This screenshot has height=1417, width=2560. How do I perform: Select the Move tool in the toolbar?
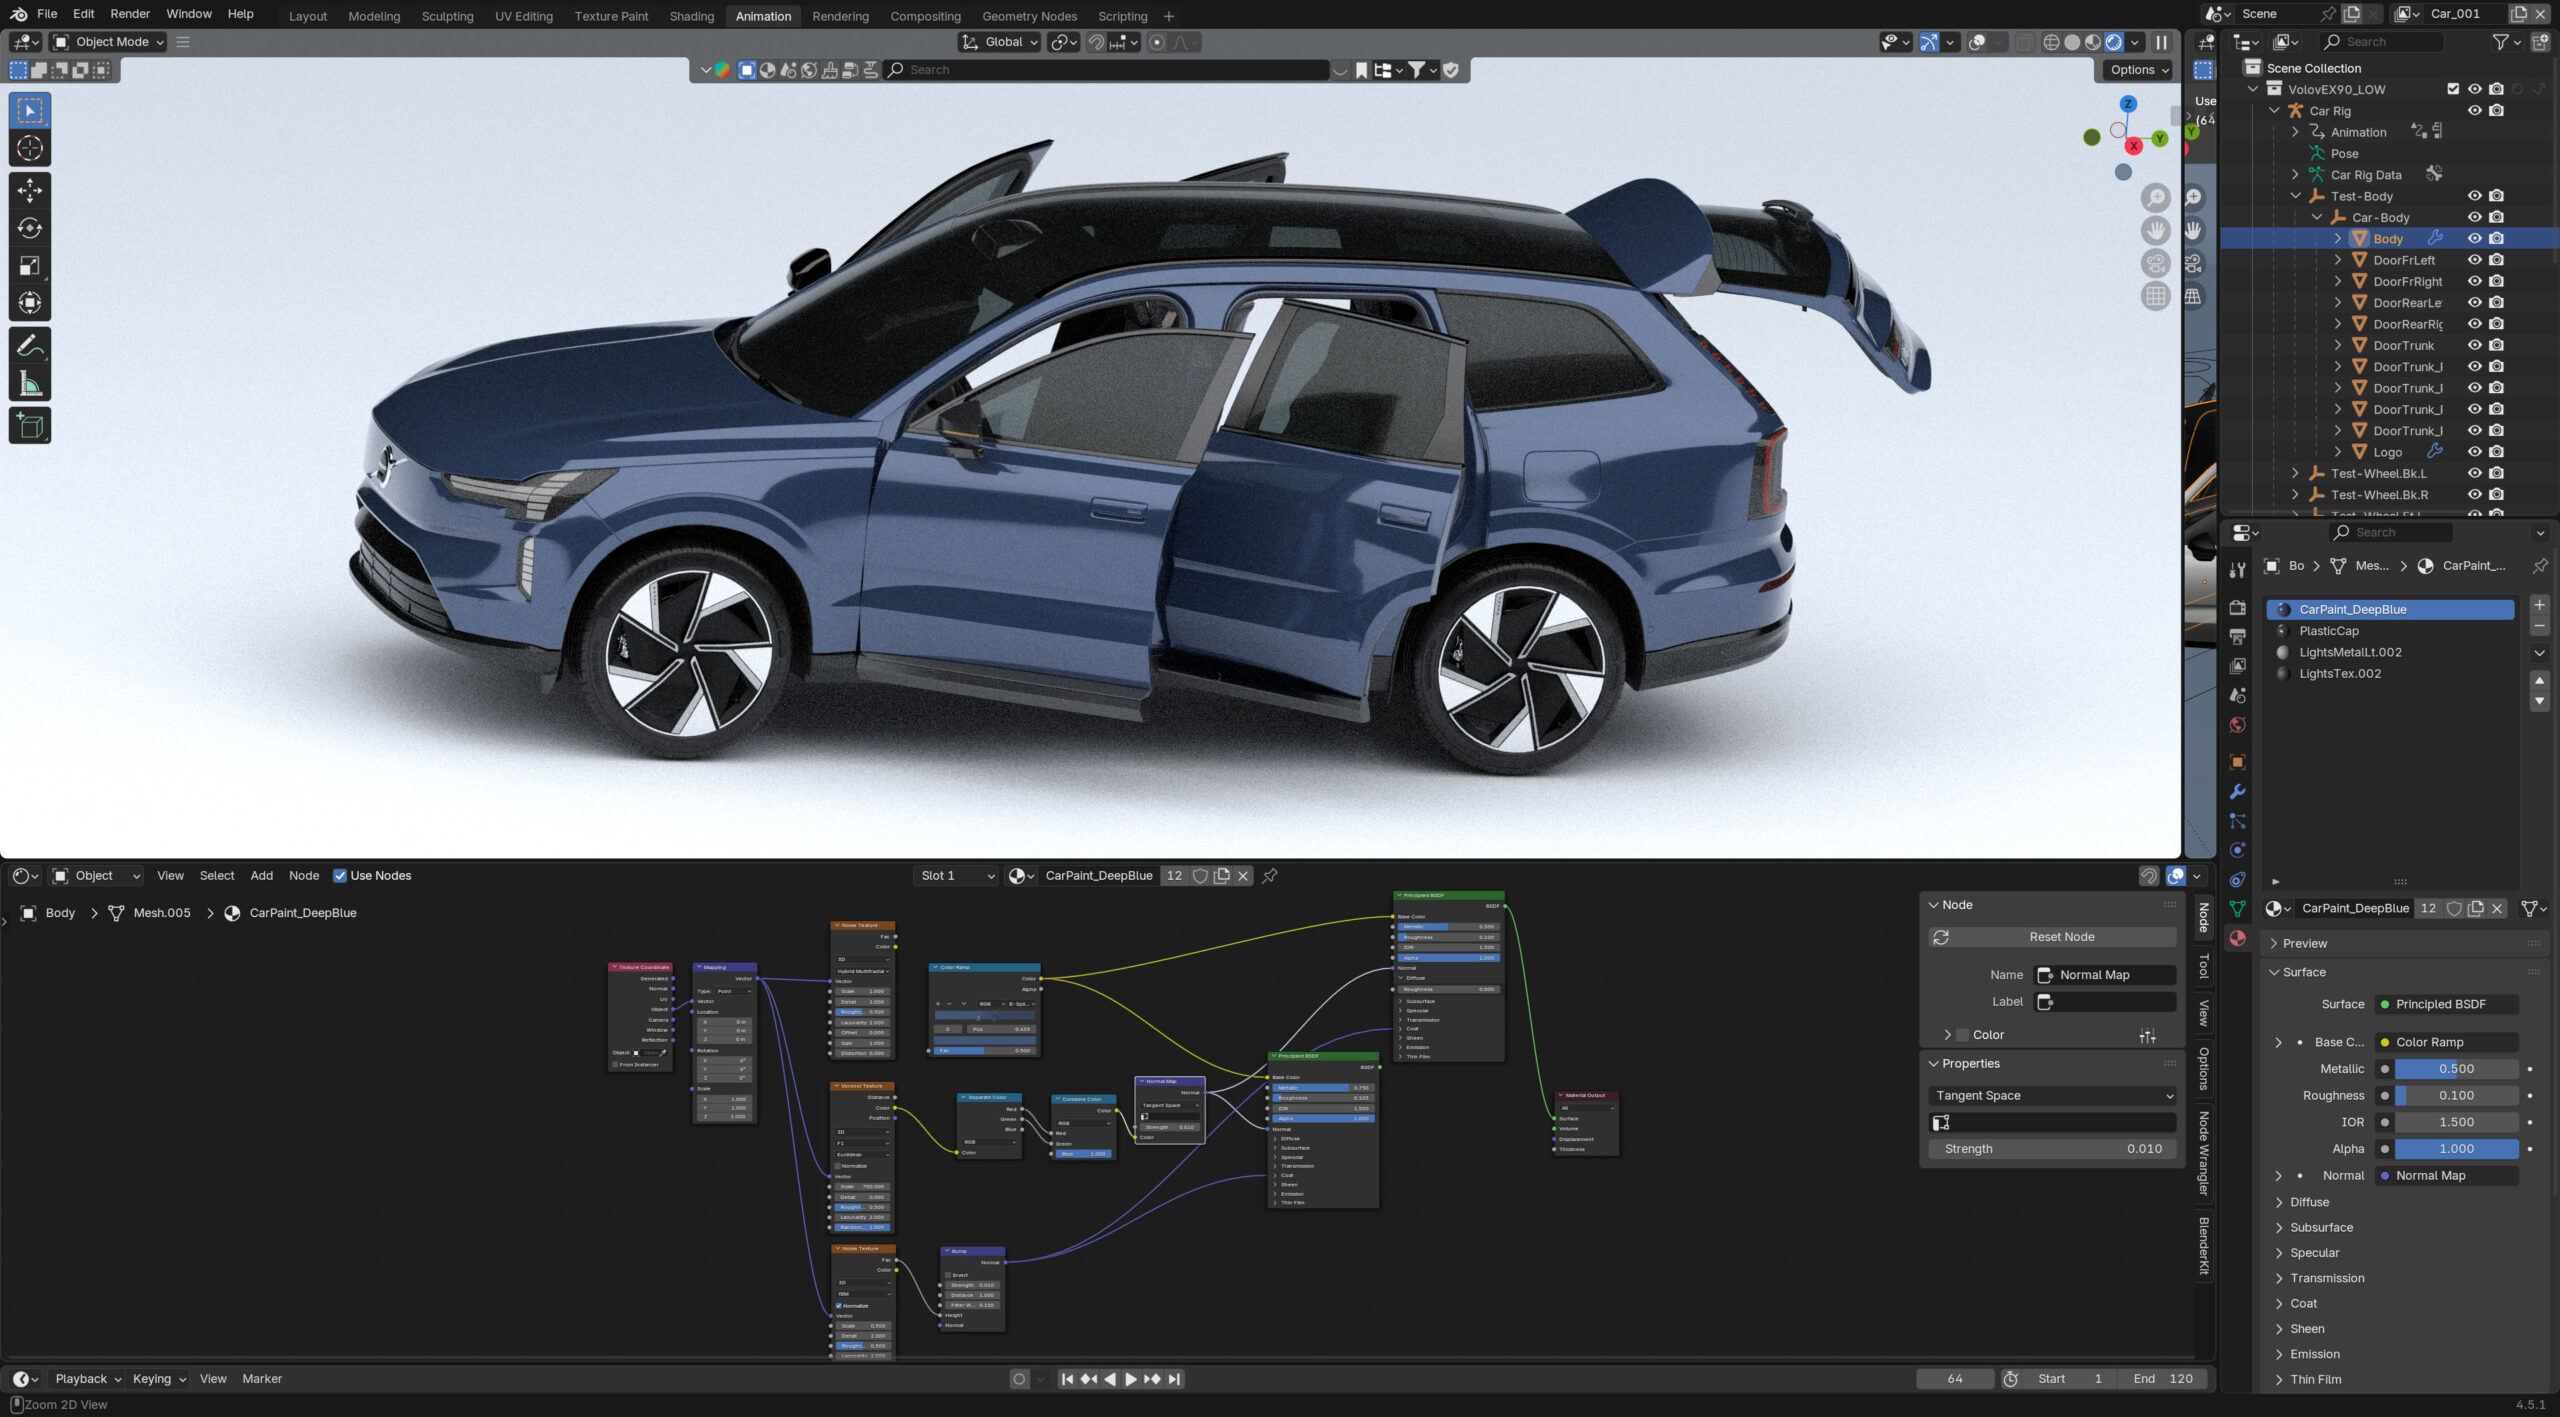pos(30,190)
